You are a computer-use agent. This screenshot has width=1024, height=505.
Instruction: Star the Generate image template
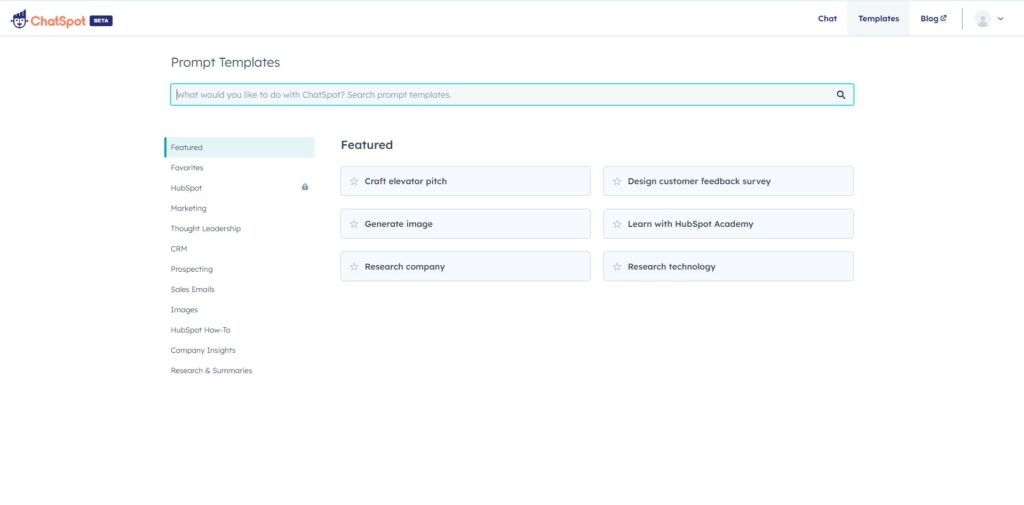click(x=354, y=224)
